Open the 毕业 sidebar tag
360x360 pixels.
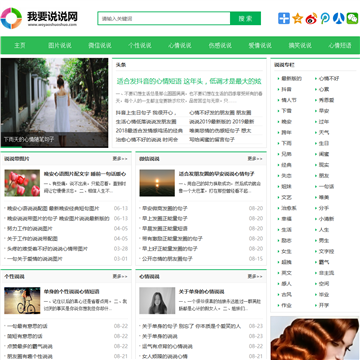(x=324, y=294)
